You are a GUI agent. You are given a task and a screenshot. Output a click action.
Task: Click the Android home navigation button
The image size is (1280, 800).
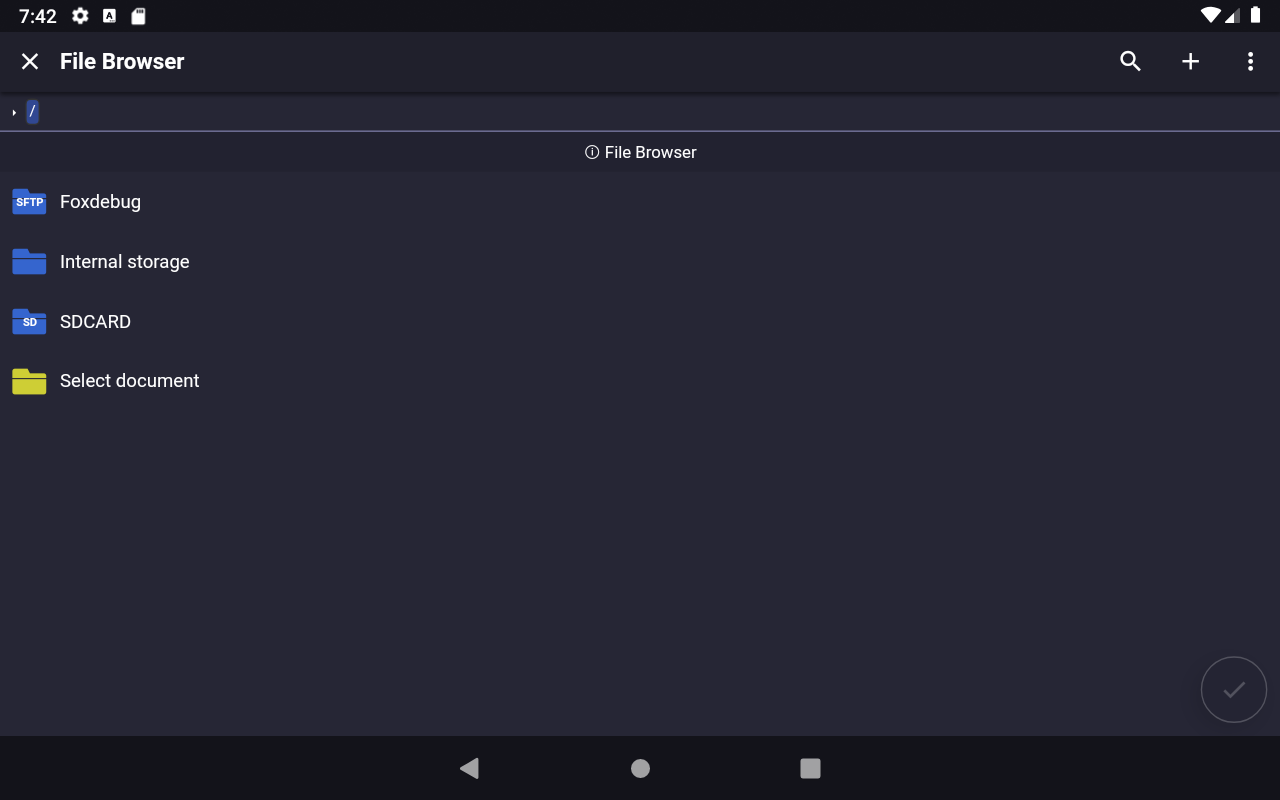(640, 768)
